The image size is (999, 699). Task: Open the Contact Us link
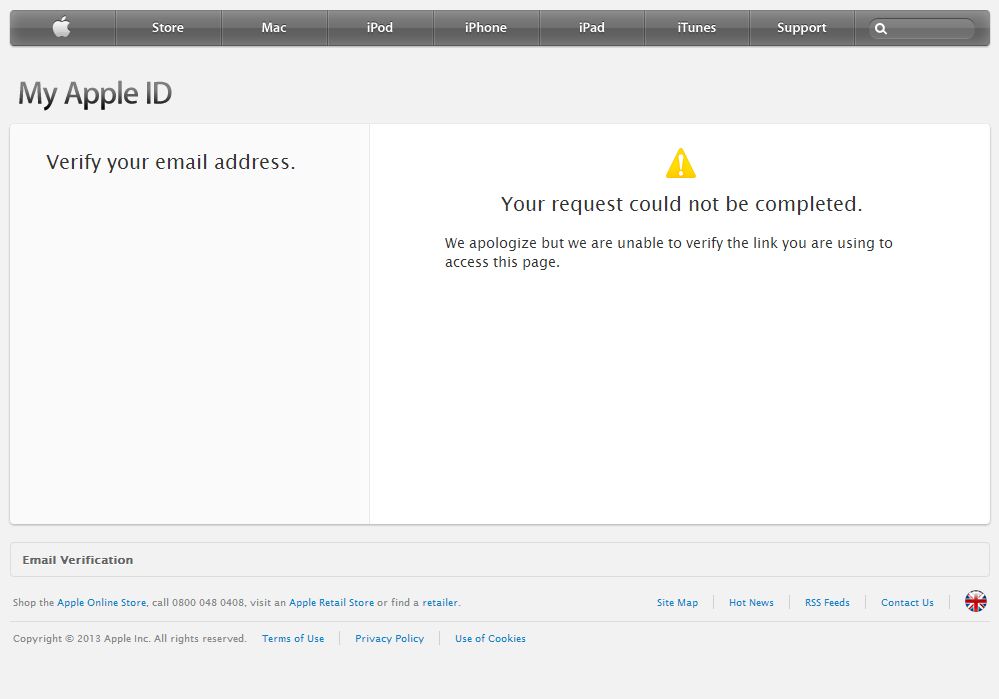point(907,603)
